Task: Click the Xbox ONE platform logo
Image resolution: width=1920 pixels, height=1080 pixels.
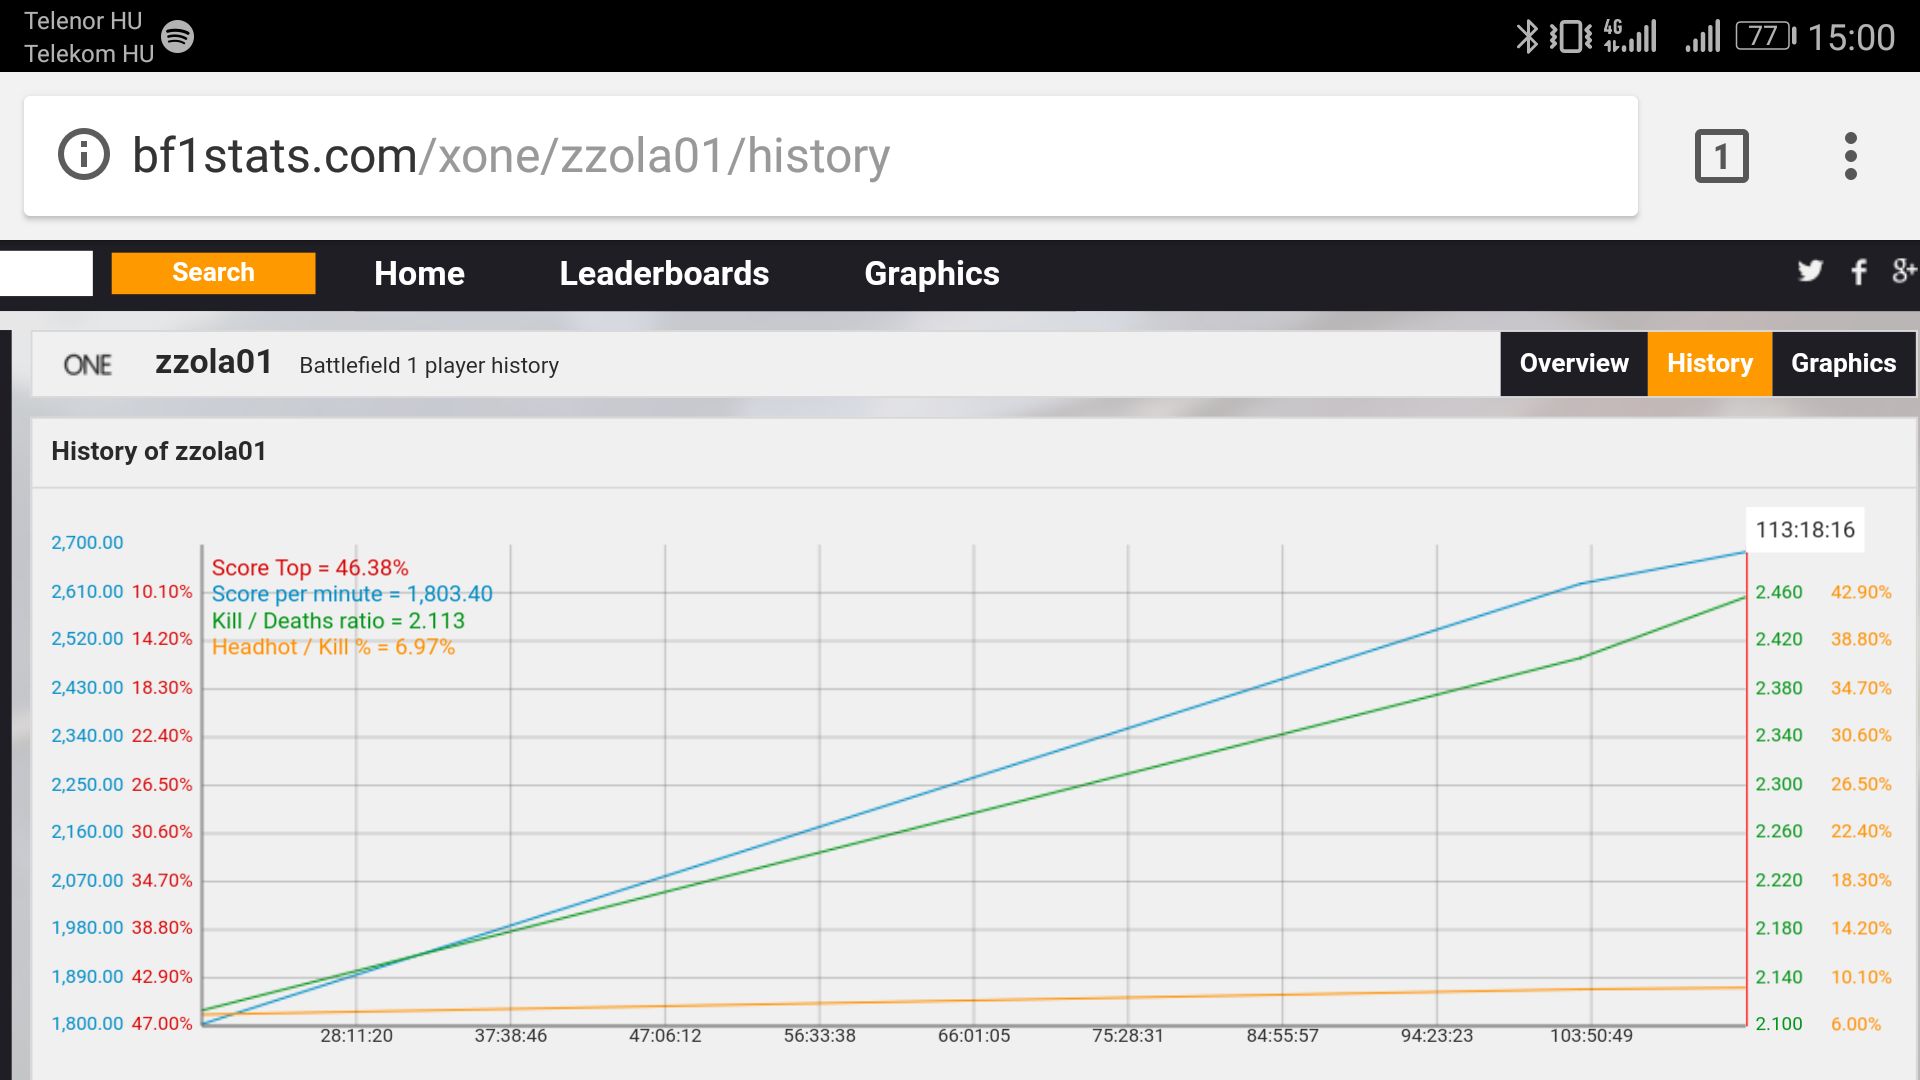Action: [x=88, y=365]
